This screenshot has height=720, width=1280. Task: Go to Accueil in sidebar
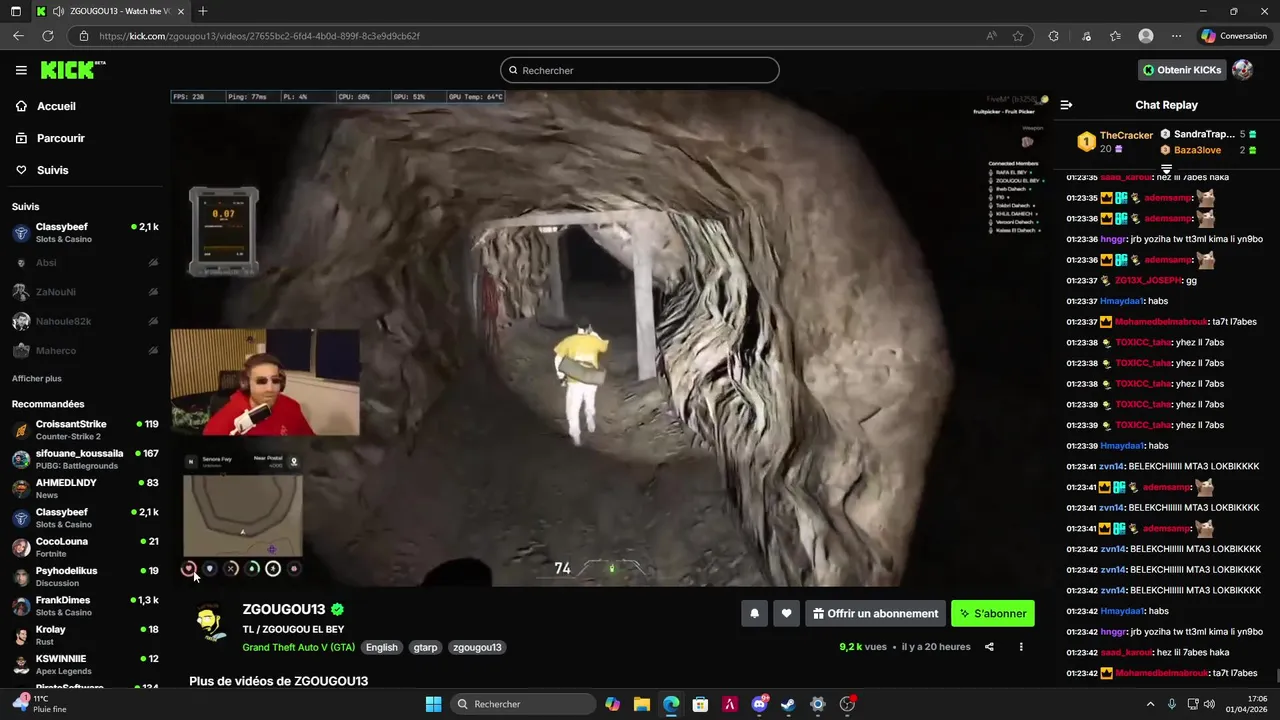[x=85, y=106]
